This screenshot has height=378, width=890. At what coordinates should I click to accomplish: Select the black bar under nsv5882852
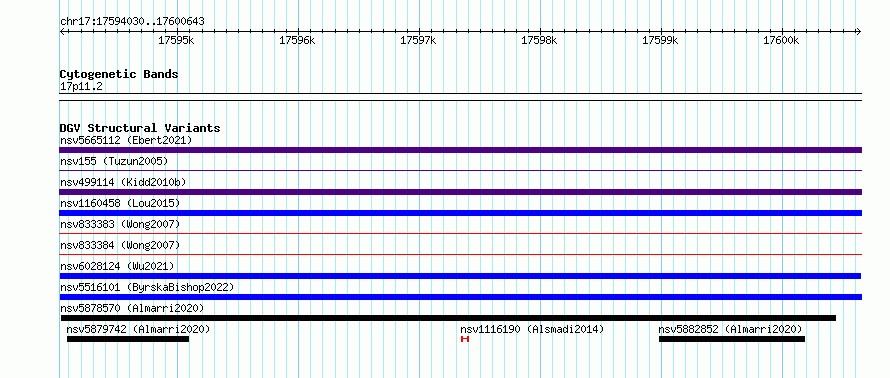click(732, 339)
